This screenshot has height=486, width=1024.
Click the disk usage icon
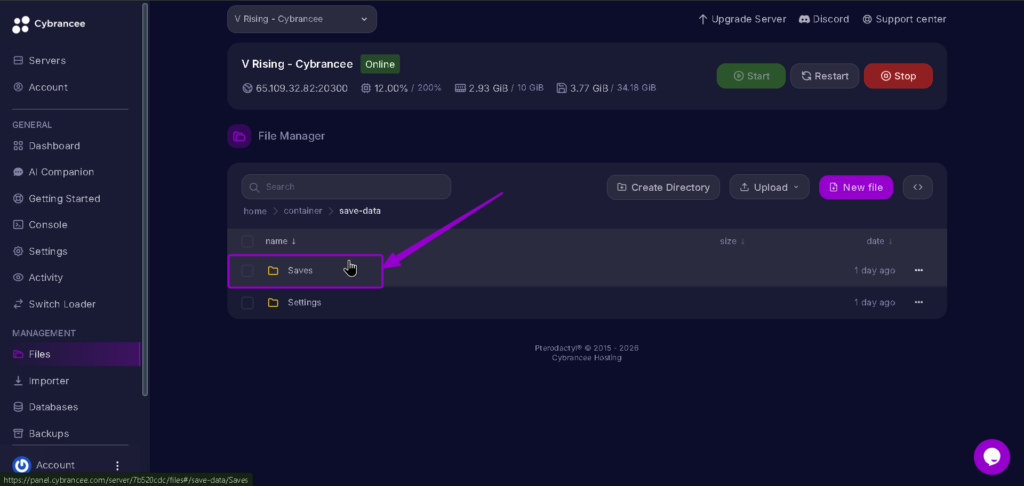coord(561,88)
